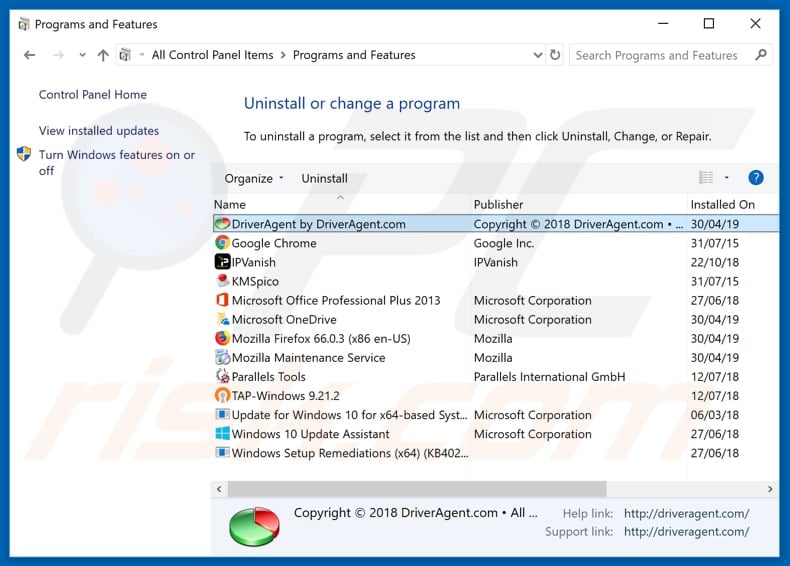Open Turn Windows features on or off
790x566 pixels.
(117, 162)
